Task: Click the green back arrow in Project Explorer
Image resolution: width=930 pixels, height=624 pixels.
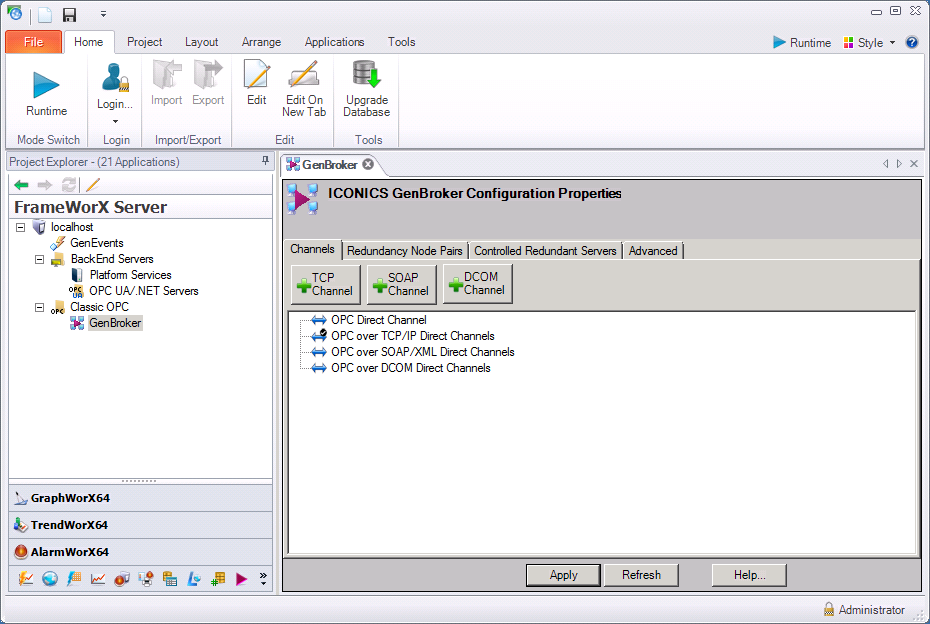Action: click(x=21, y=184)
